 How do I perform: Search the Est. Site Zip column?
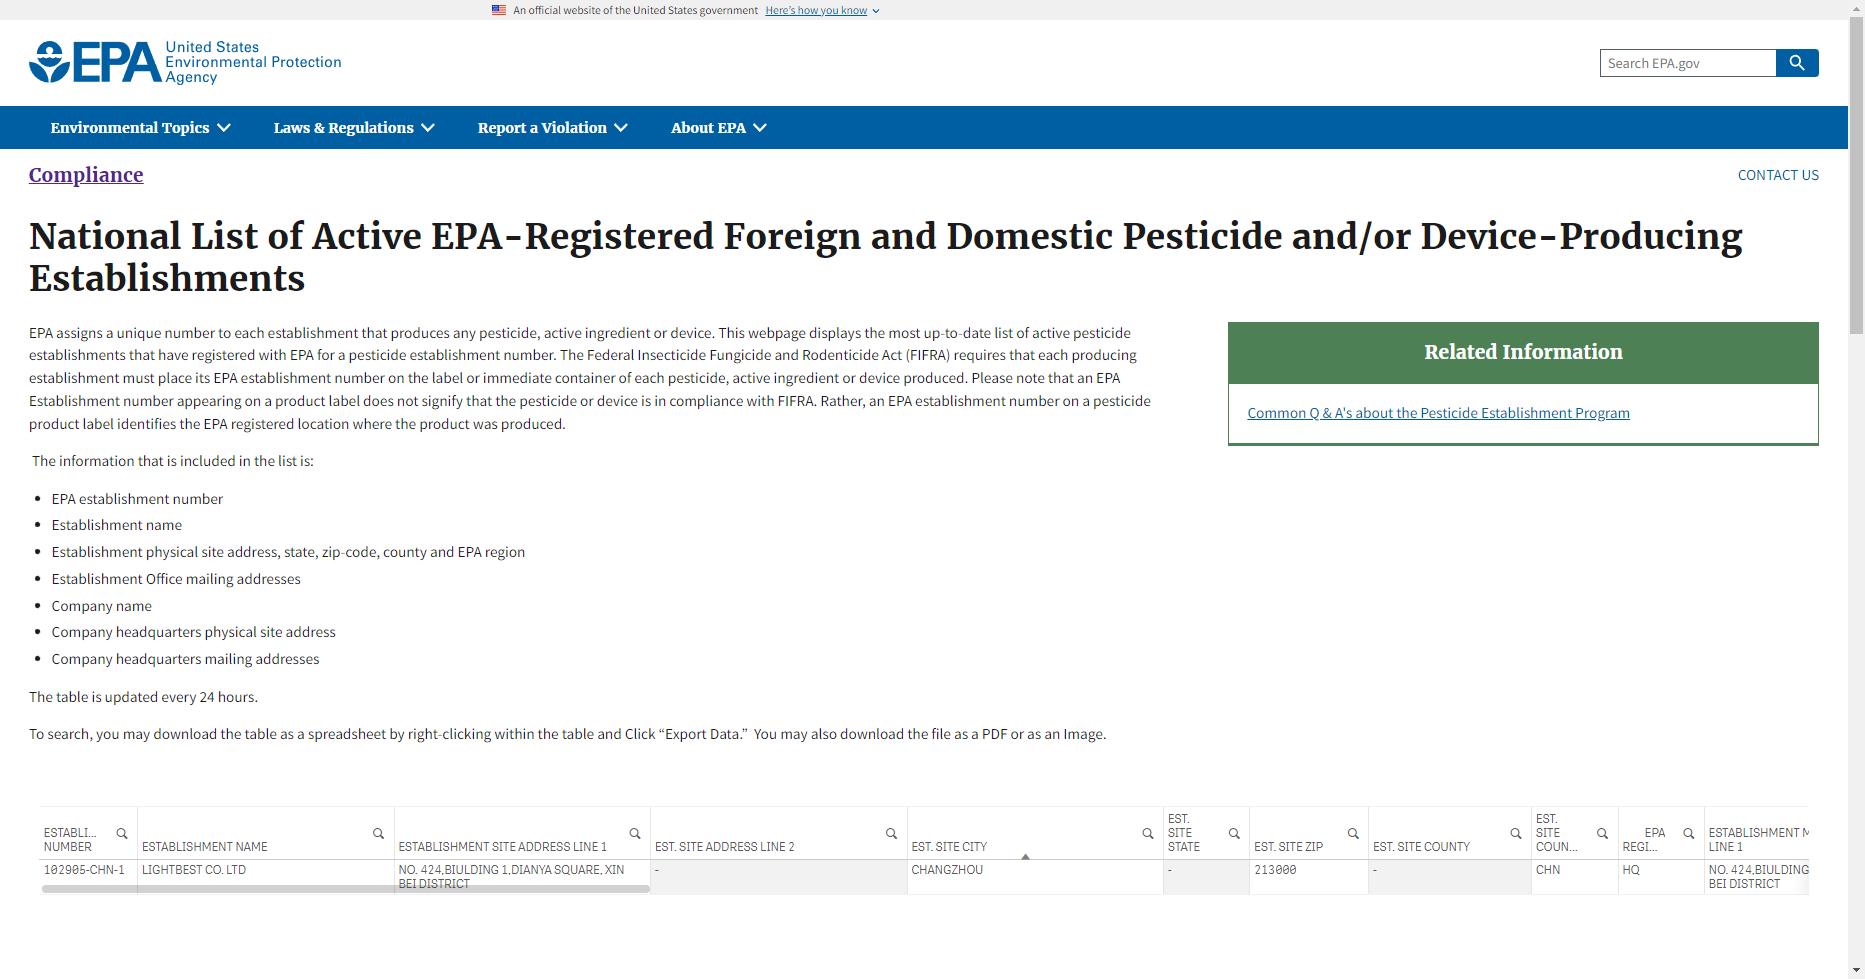click(x=1353, y=833)
